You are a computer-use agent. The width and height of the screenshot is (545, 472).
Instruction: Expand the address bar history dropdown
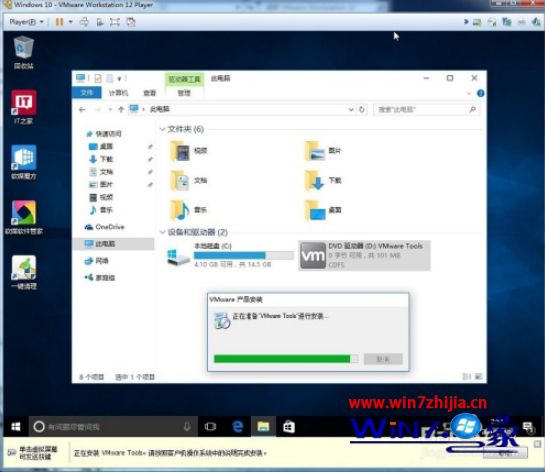(x=351, y=110)
